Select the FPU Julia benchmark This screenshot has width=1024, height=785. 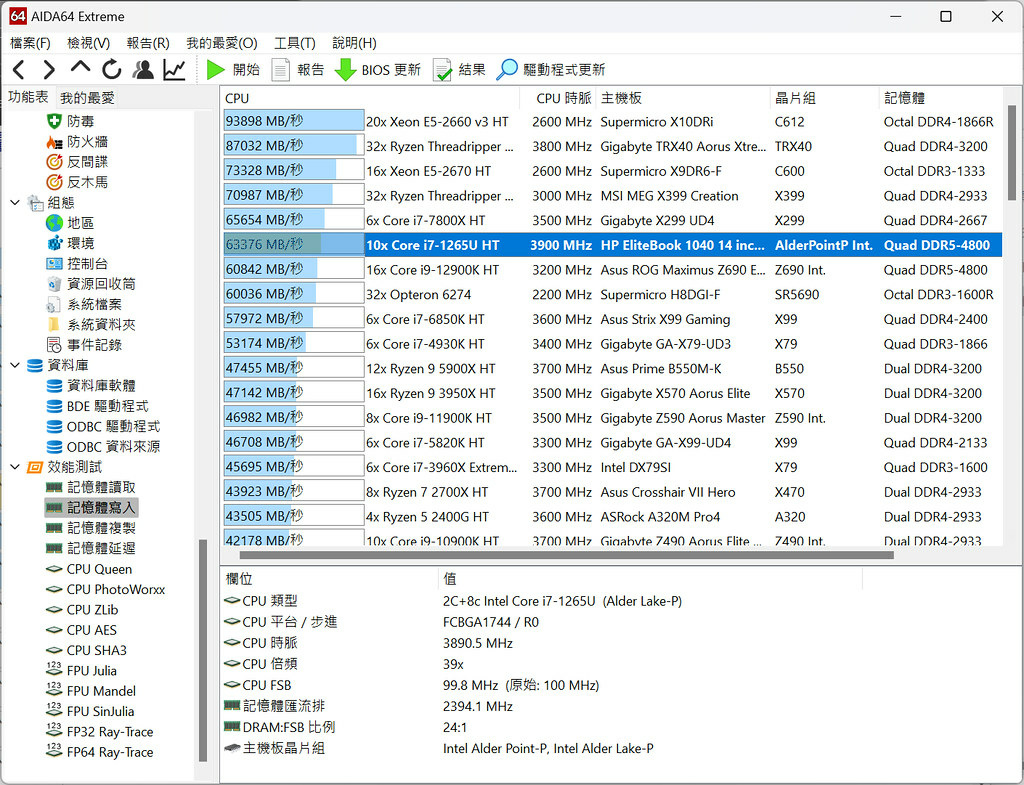pyautogui.click(x=82, y=670)
